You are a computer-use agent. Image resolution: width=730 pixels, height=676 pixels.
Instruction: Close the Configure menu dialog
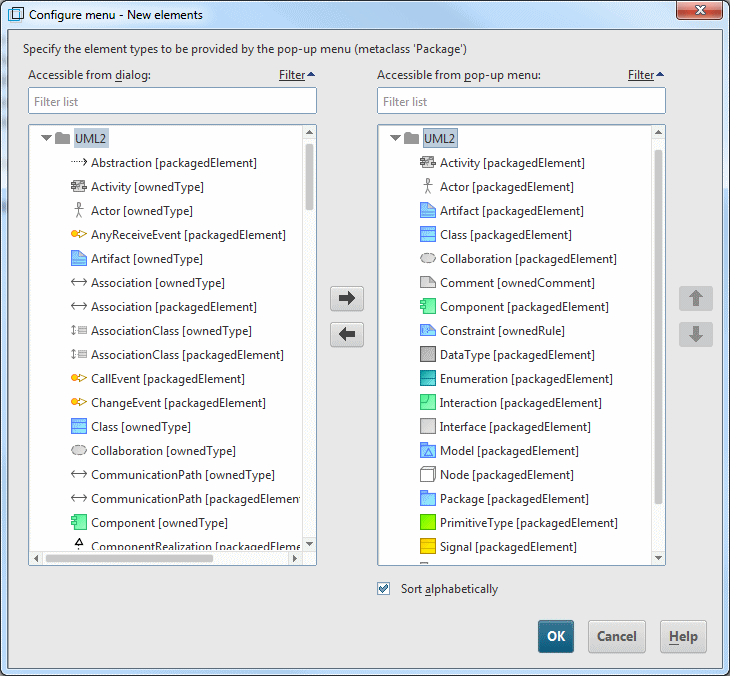[x=700, y=10]
